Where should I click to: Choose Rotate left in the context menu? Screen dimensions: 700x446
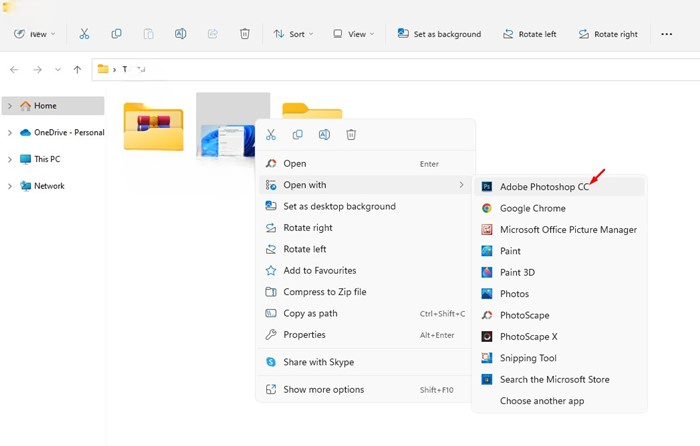tap(364, 250)
